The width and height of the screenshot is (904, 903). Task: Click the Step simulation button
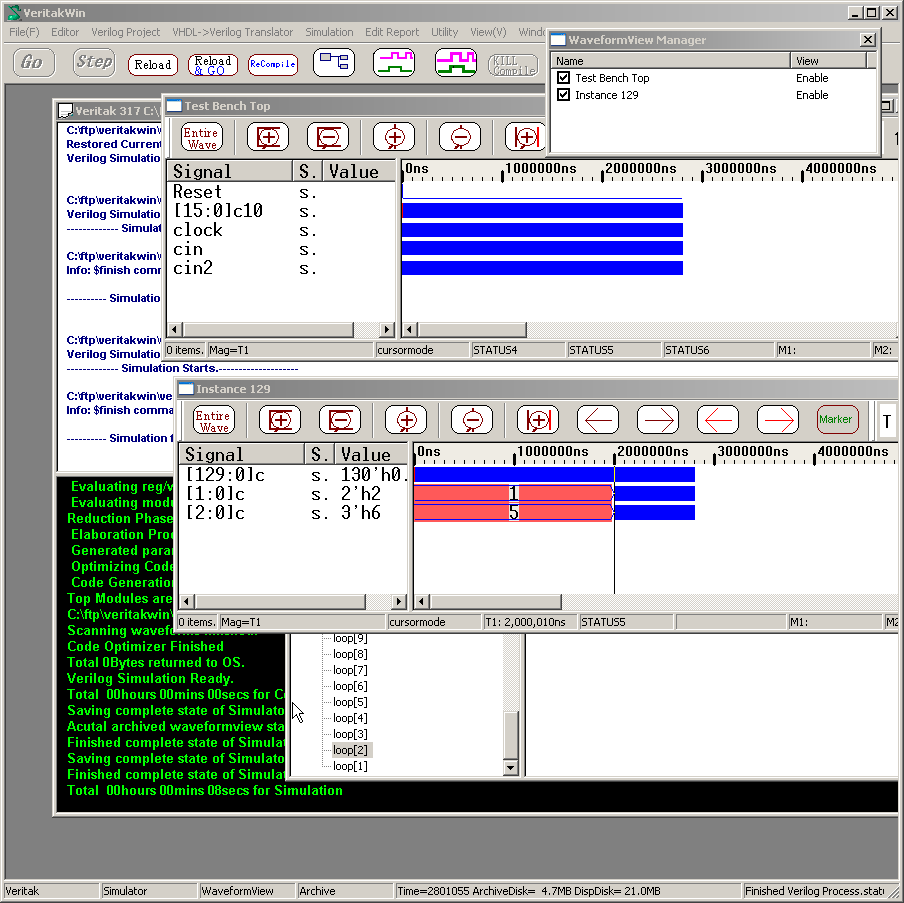94,62
